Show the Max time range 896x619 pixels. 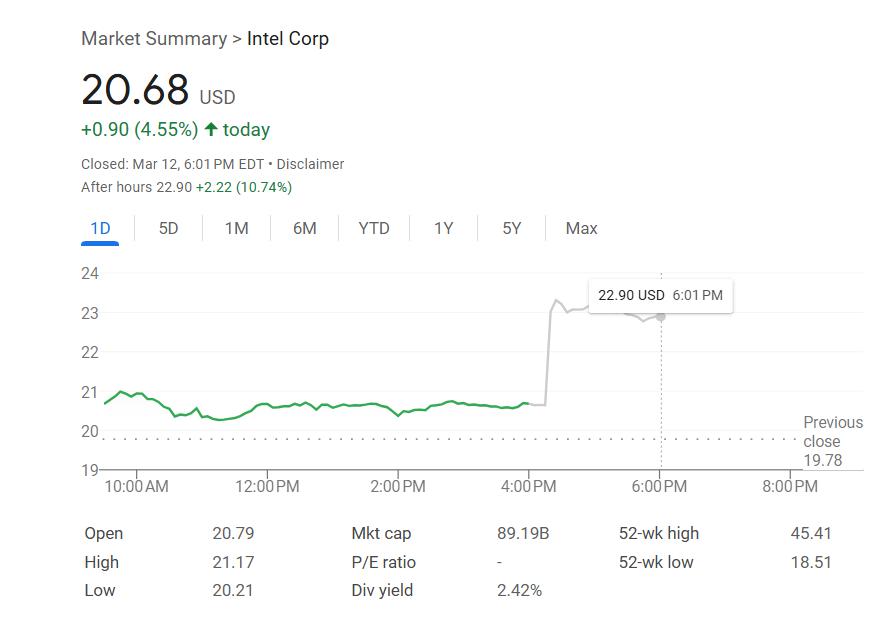581,228
